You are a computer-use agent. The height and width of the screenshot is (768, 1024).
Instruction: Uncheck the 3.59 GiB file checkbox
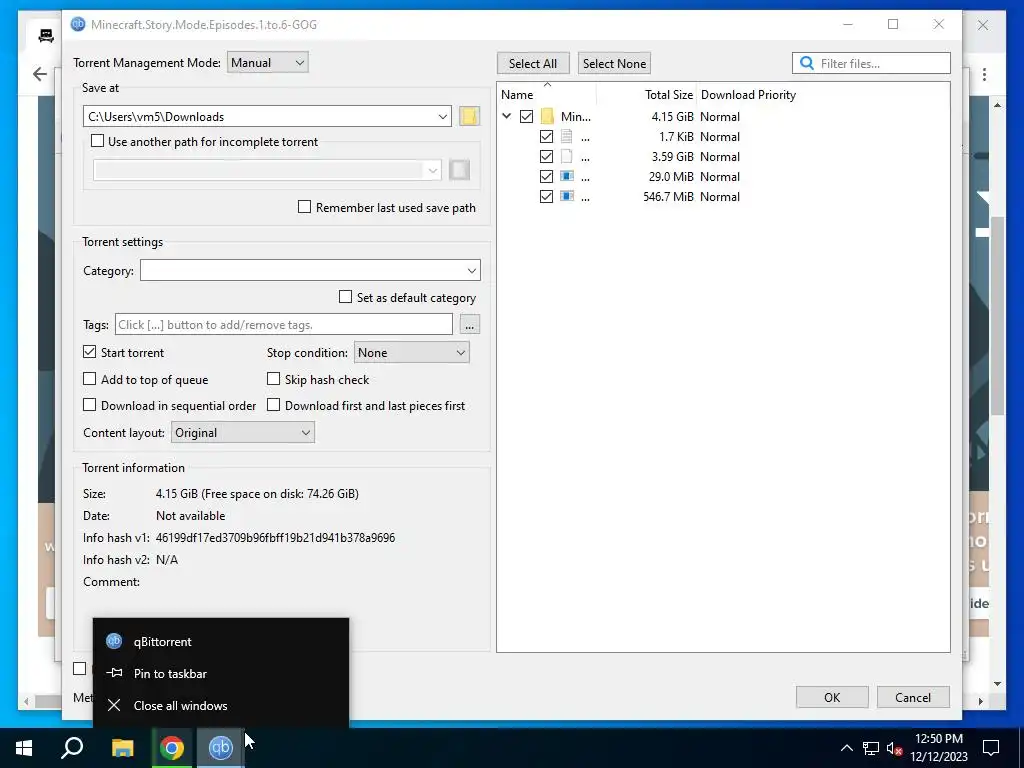click(x=547, y=157)
